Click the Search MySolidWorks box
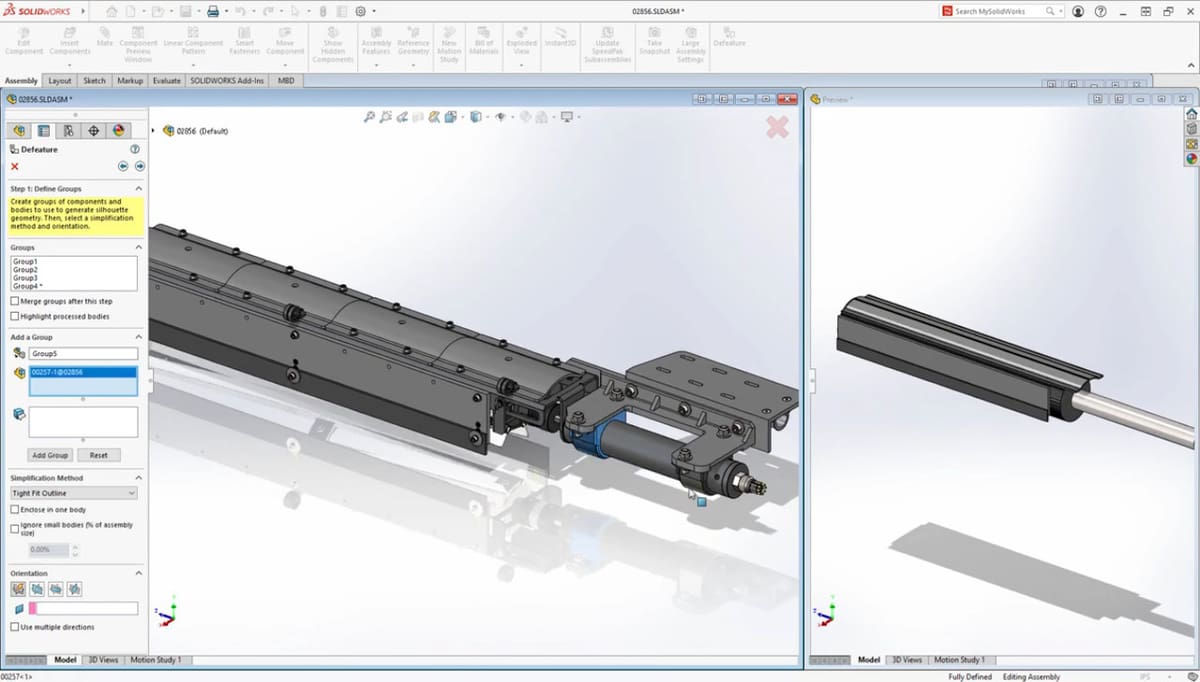 pos(1001,11)
